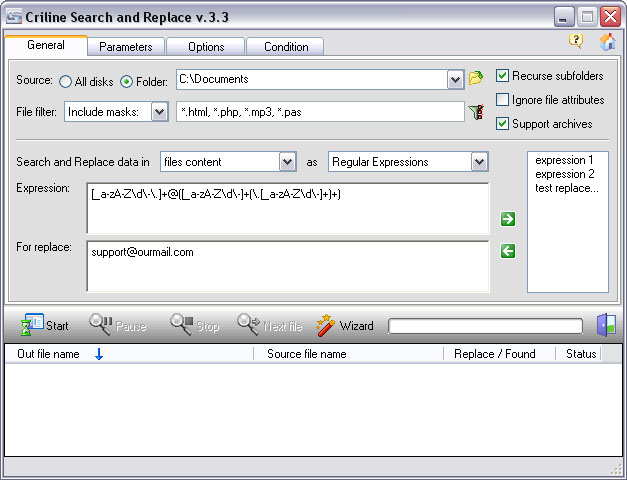Switch to the General tab
The height and width of the screenshot is (480, 627).
(46, 45)
